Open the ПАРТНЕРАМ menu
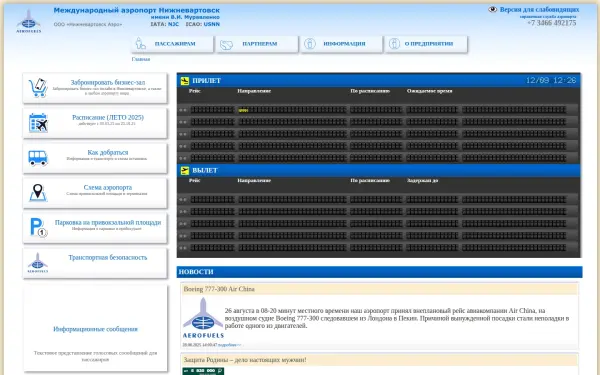This screenshot has height=375, width=600. point(257,44)
